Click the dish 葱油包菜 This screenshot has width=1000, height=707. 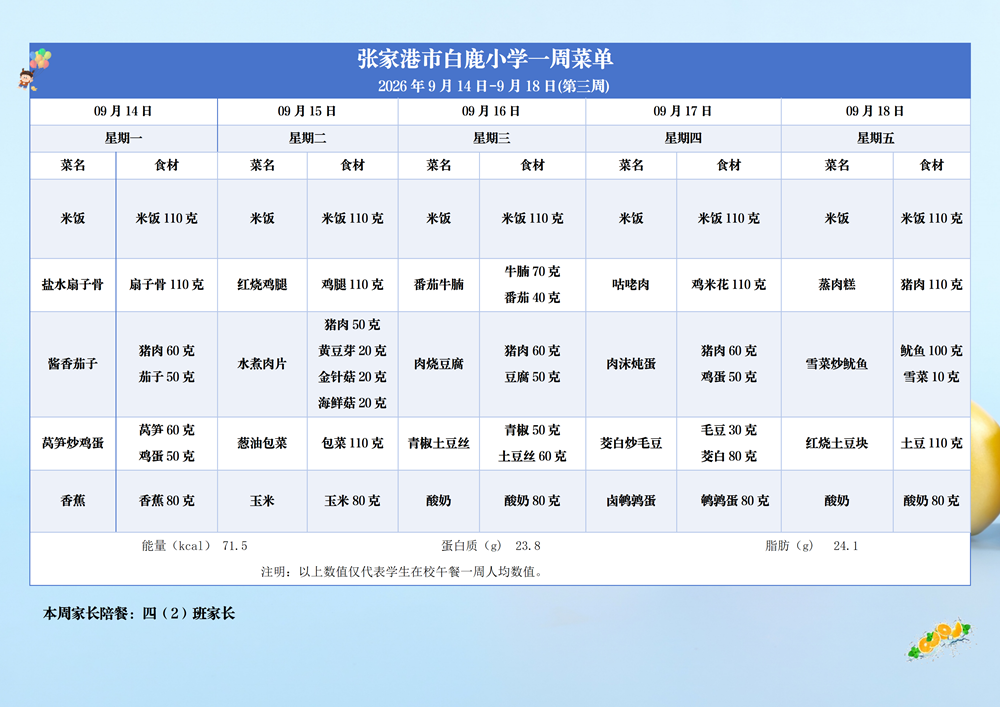(x=262, y=443)
